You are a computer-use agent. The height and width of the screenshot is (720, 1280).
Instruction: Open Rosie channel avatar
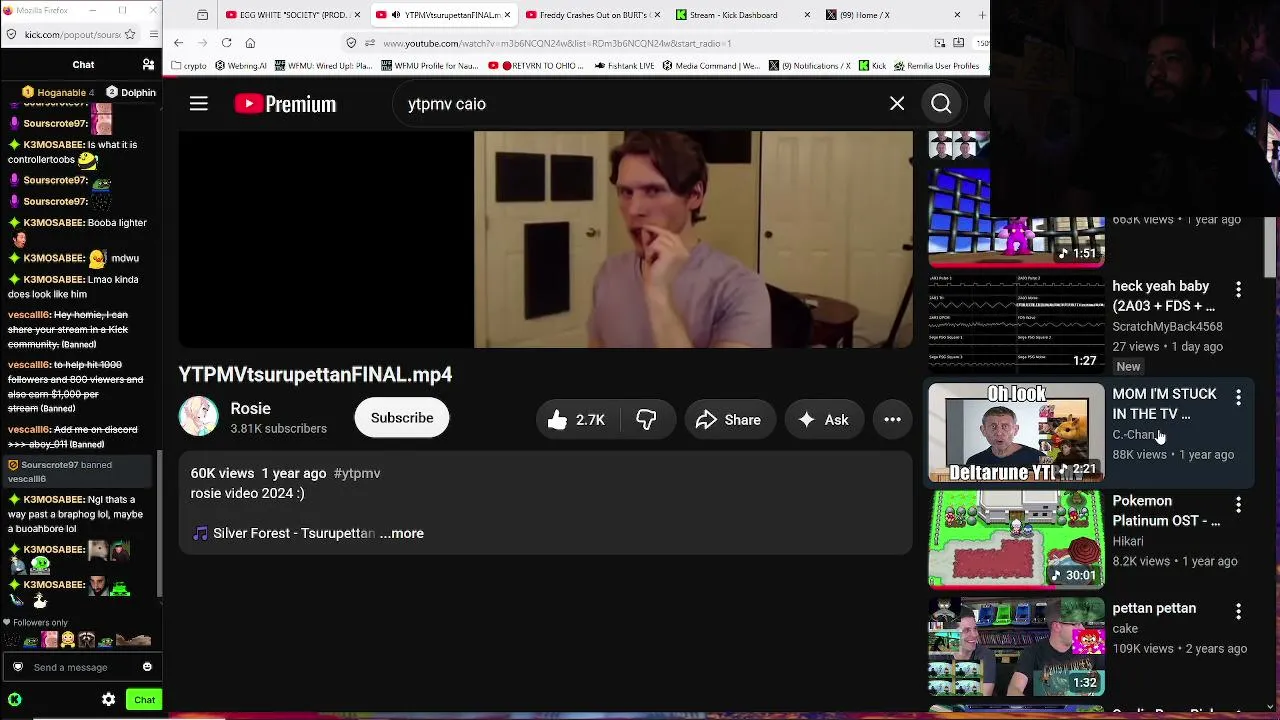[x=198, y=417]
